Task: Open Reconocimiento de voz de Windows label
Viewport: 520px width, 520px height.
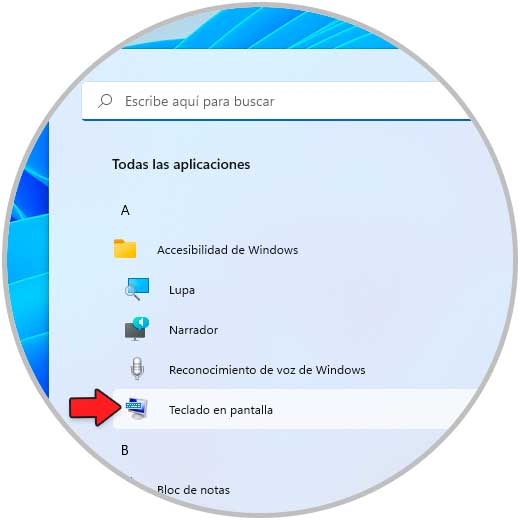Action: [x=267, y=370]
